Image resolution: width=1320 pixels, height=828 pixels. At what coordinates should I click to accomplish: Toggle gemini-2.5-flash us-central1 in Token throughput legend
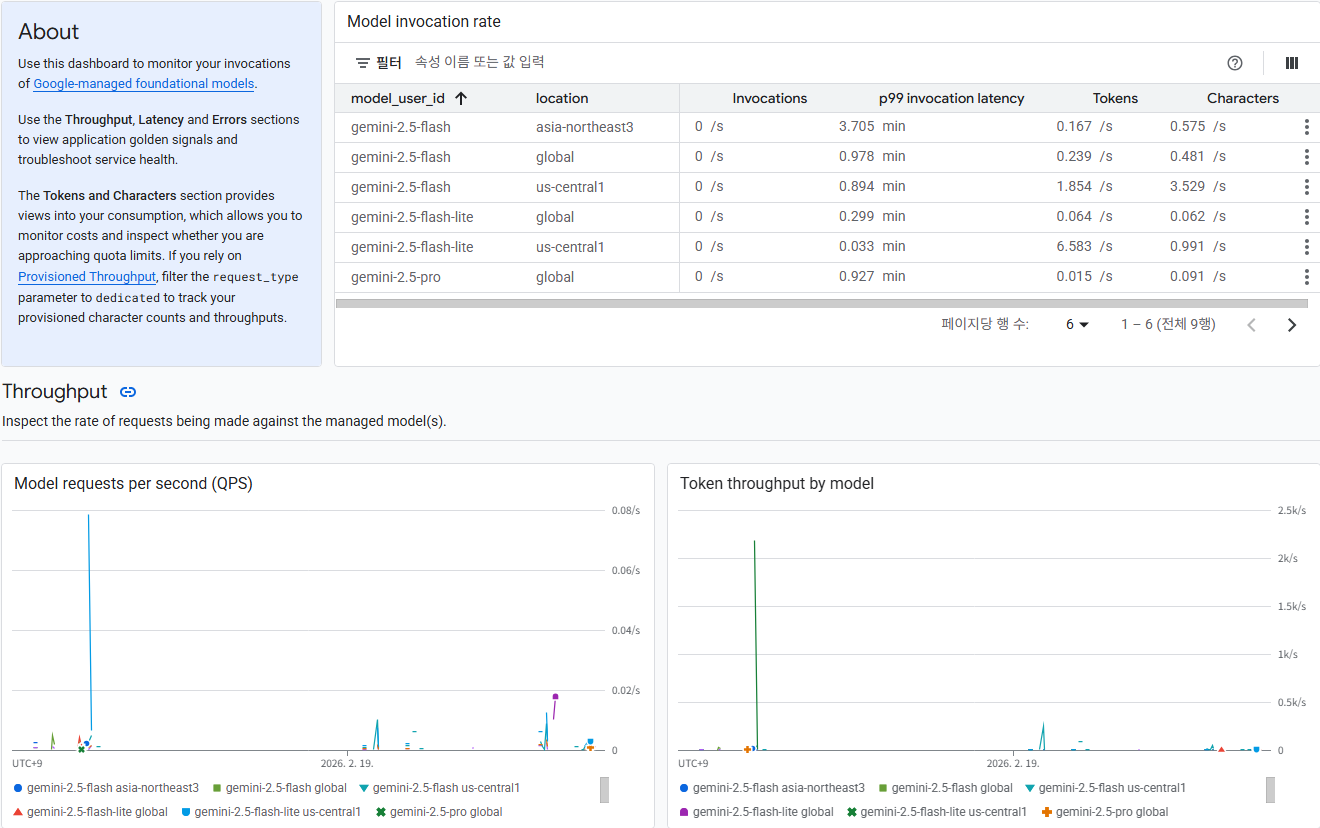1105,788
